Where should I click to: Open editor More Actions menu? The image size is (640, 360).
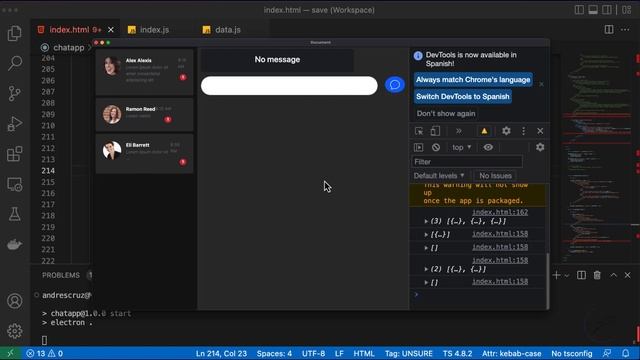[x=625, y=29]
